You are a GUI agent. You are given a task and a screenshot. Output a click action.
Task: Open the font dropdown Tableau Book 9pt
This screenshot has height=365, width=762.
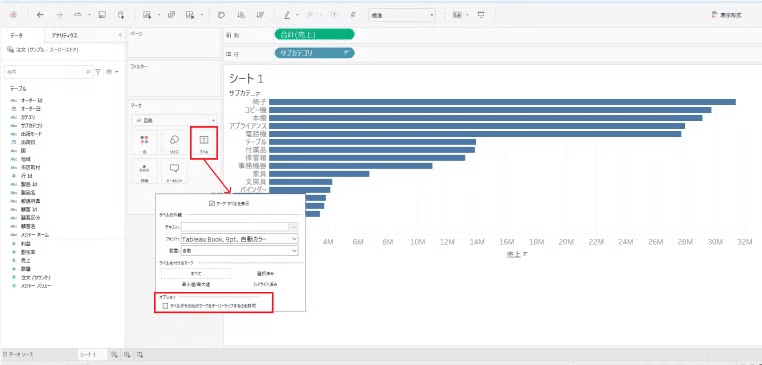coord(240,239)
